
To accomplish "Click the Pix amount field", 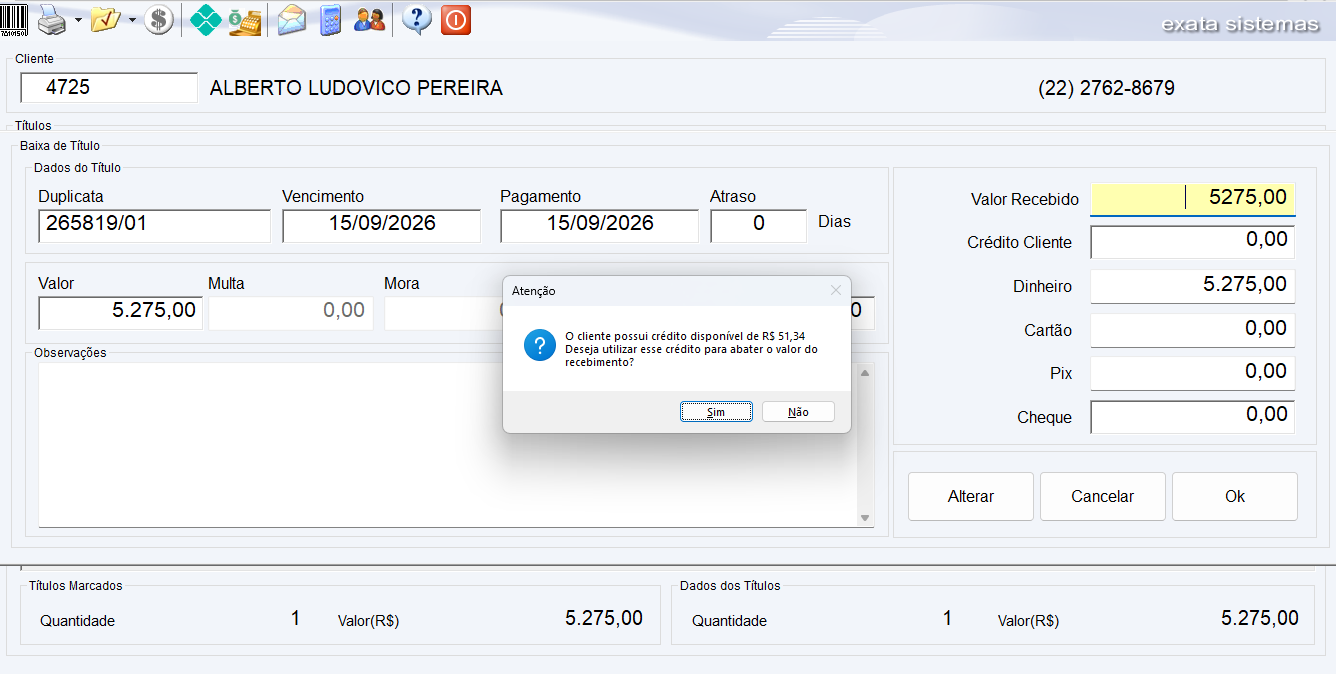I will (x=1193, y=373).
